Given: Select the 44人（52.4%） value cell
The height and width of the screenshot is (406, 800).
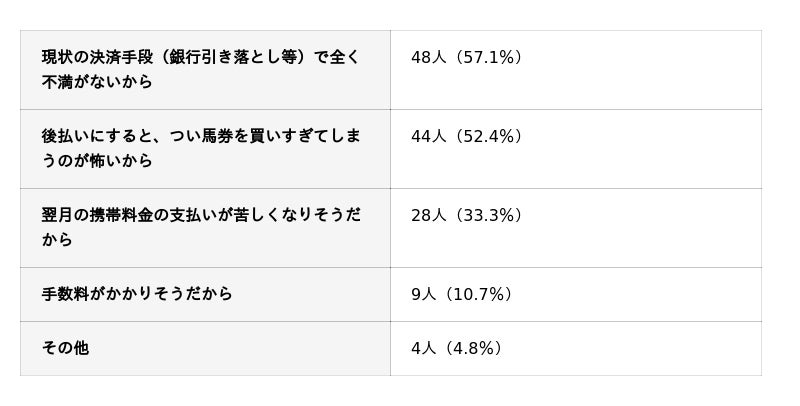Looking at the screenshot, I should [x=576, y=149].
